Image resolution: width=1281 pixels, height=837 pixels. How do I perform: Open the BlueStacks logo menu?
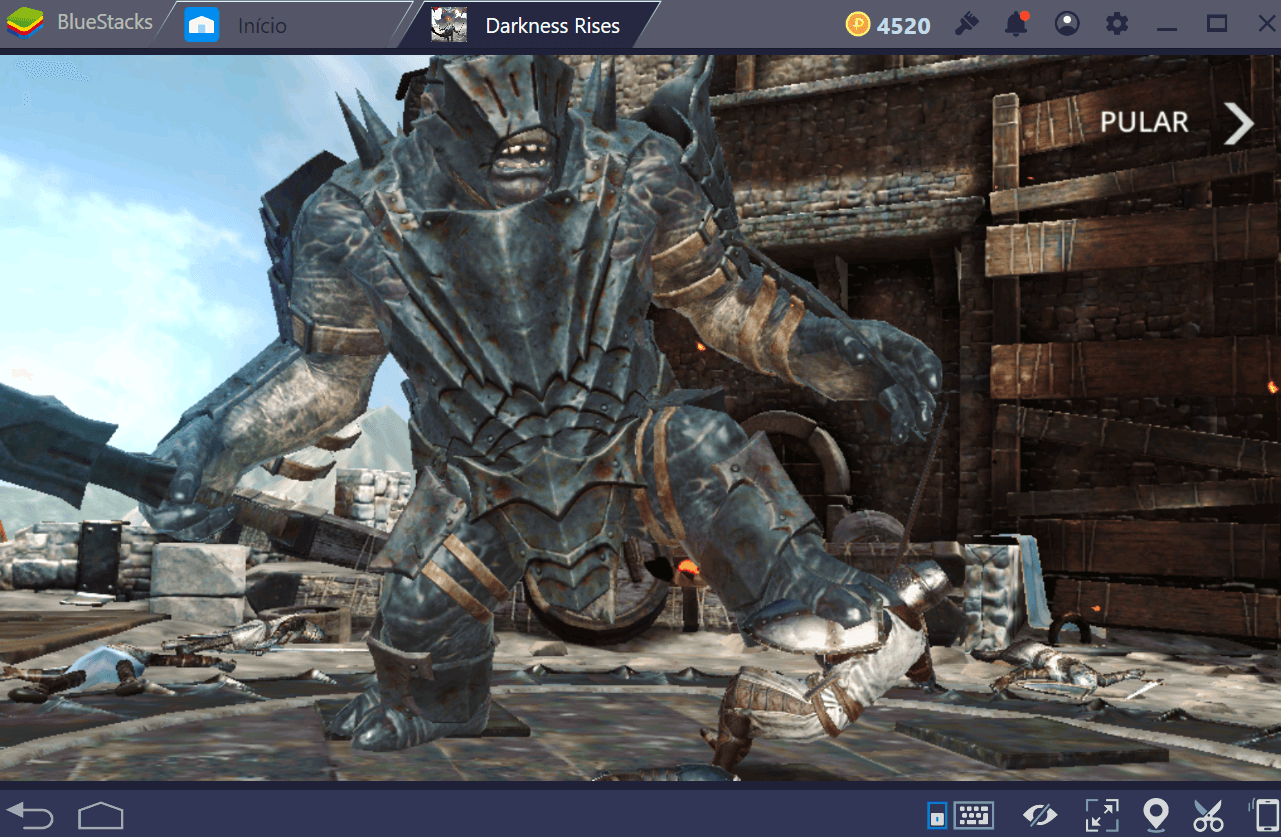click(25, 24)
